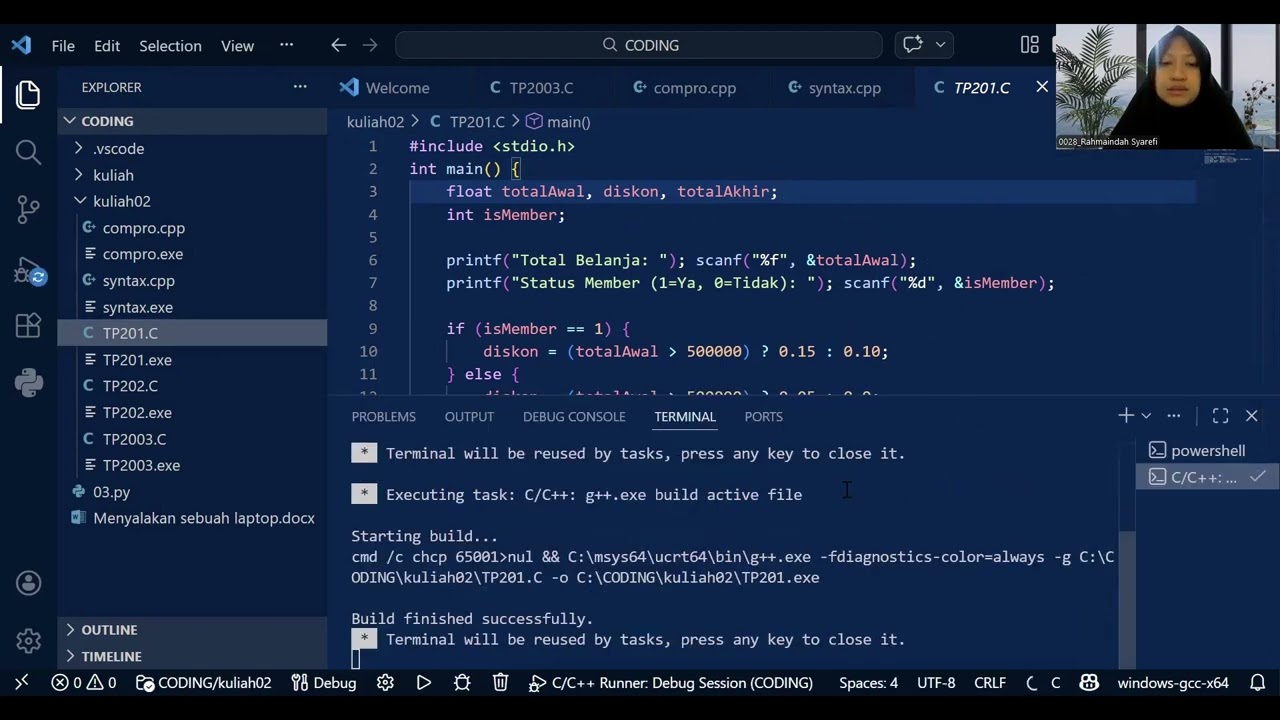Click the Copilot status icon
The width and height of the screenshot is (1280, 720).
click(1089, 683)
